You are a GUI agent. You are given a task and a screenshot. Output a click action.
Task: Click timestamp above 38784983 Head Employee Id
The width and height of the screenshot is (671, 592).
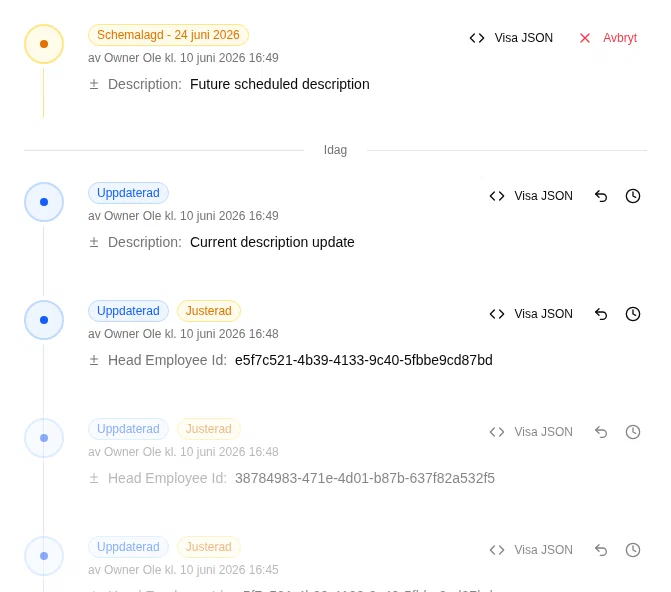coord(229,452)
